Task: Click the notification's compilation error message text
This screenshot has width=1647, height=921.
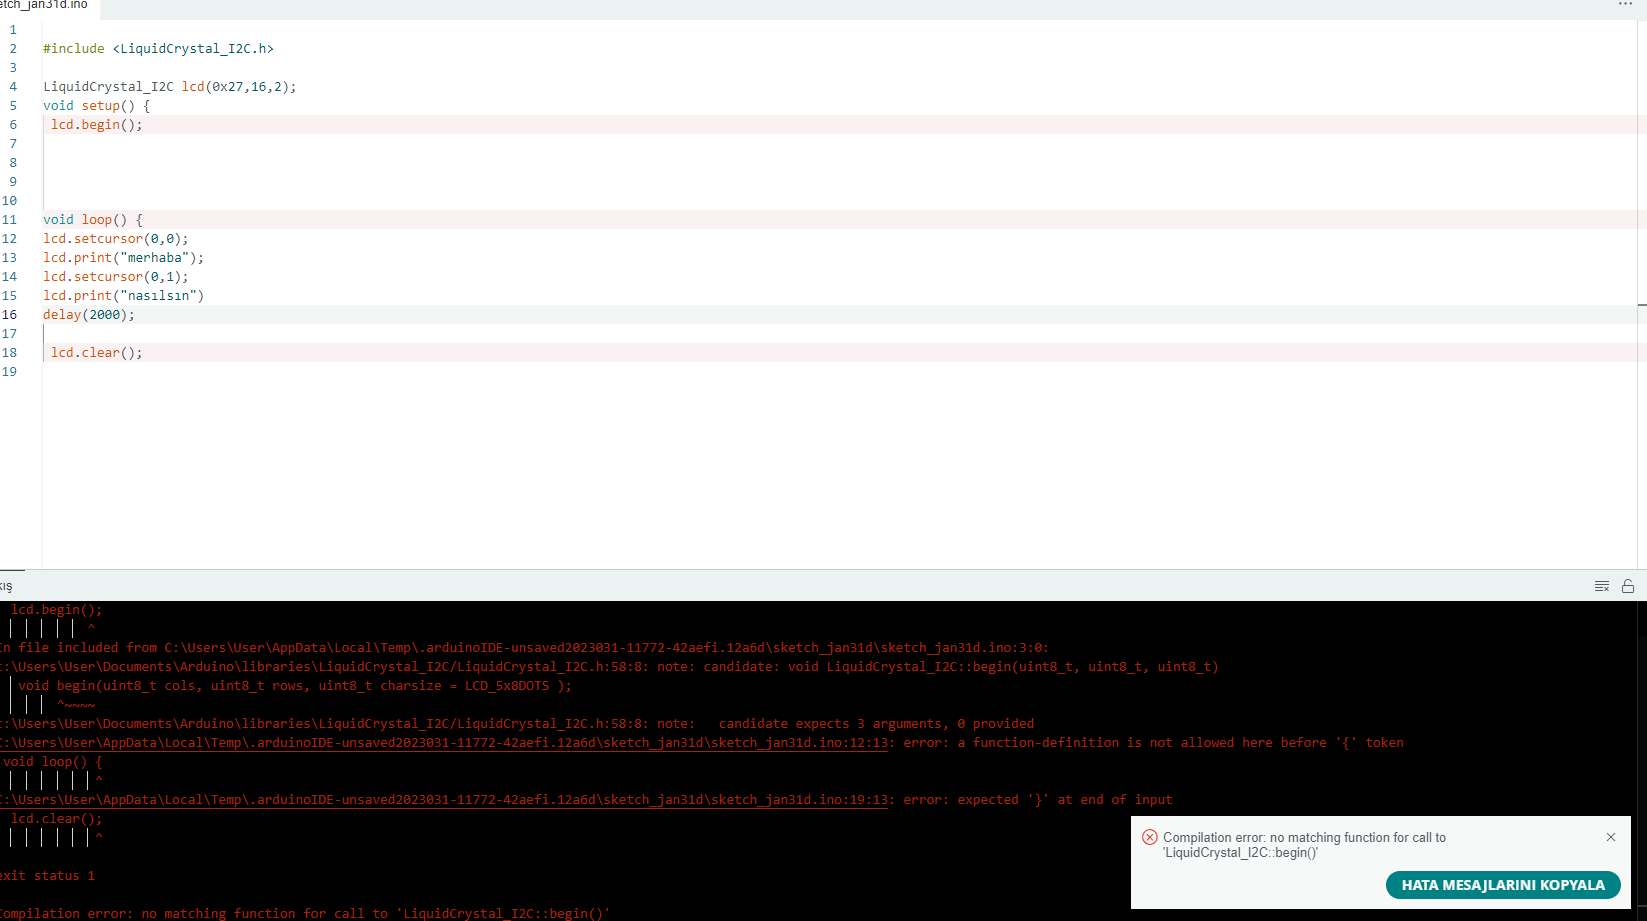Action: (1304, 845)
